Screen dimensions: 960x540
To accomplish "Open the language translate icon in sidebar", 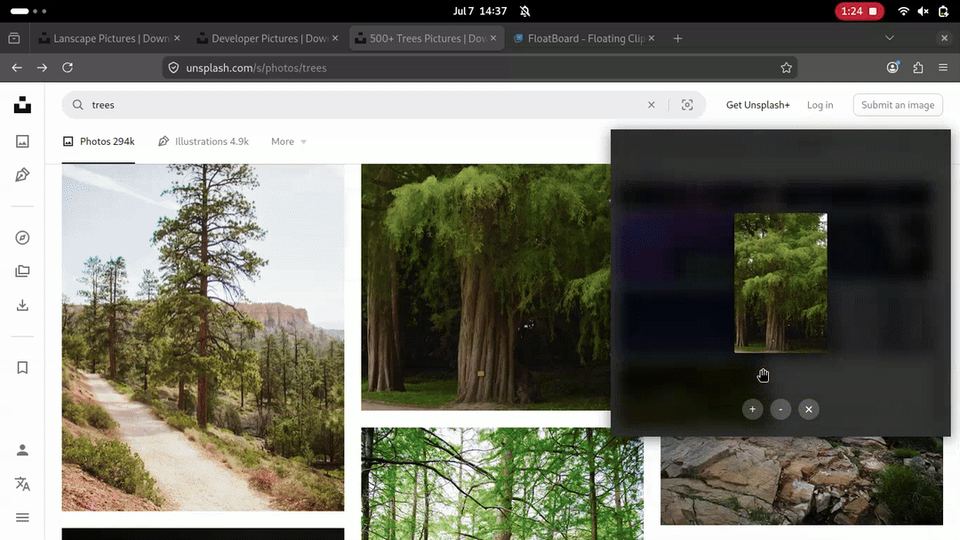I will [23, 484].
